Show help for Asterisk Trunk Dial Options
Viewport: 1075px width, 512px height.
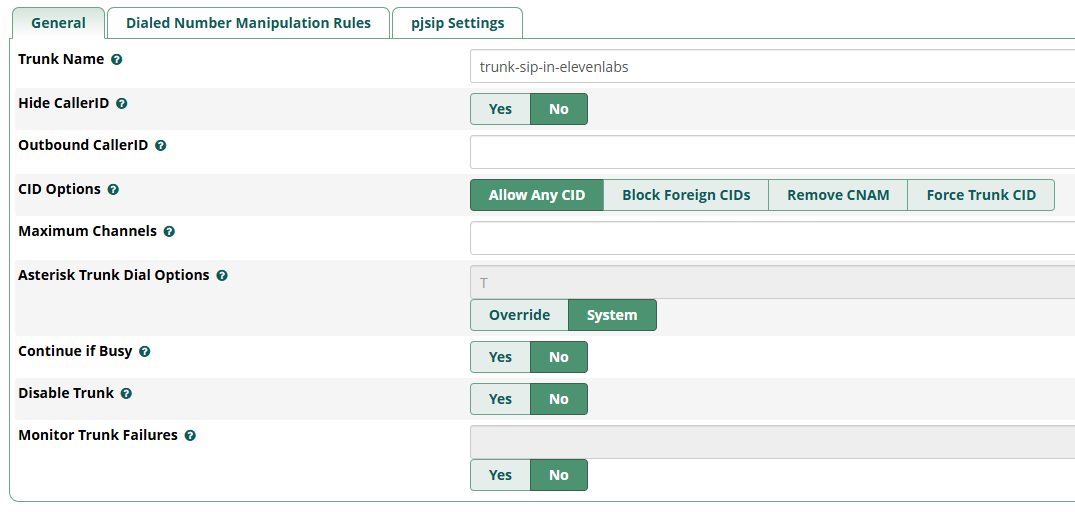point(222,275)
